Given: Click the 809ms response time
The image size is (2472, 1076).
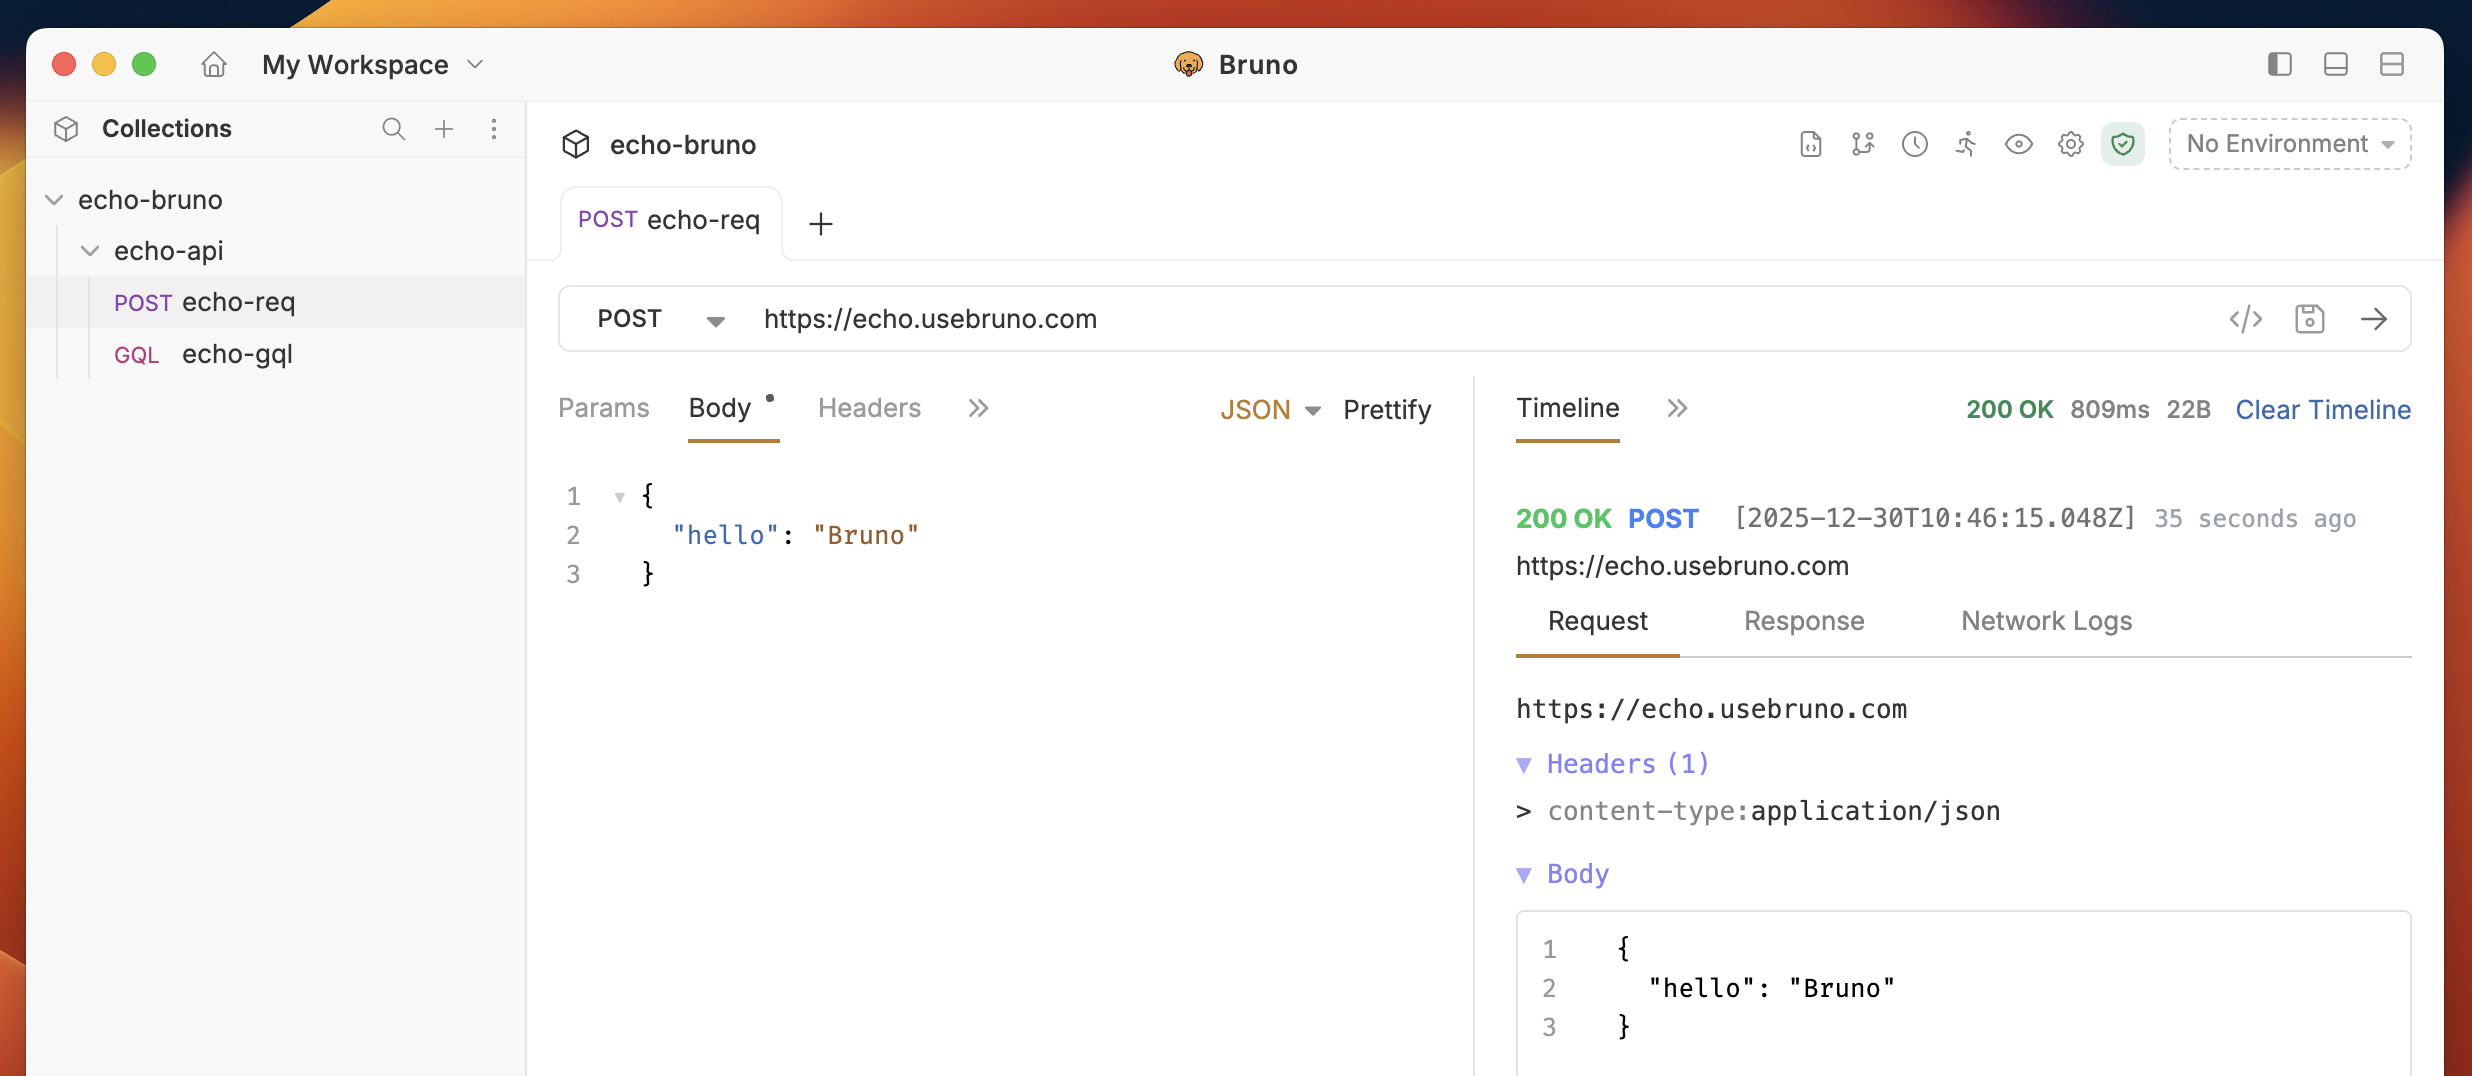Looking at the screenshot, I should point(2109,410).
